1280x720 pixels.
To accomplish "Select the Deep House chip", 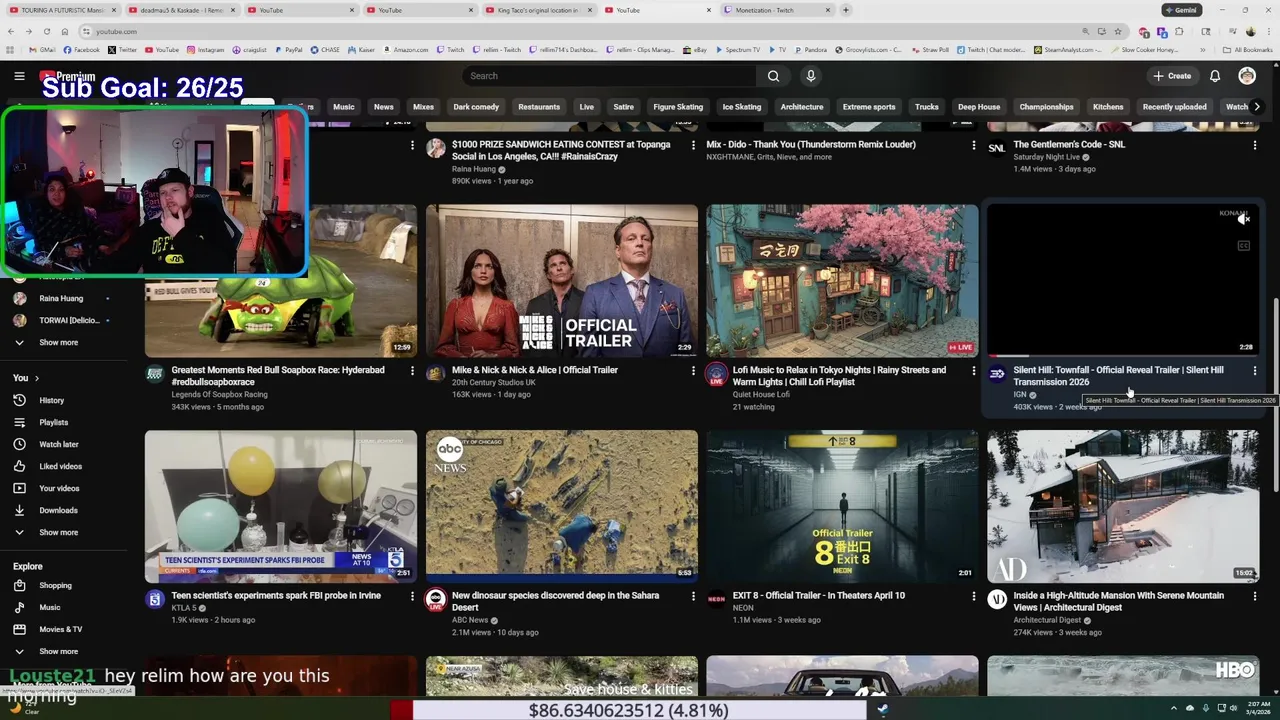I will (979, 107).
